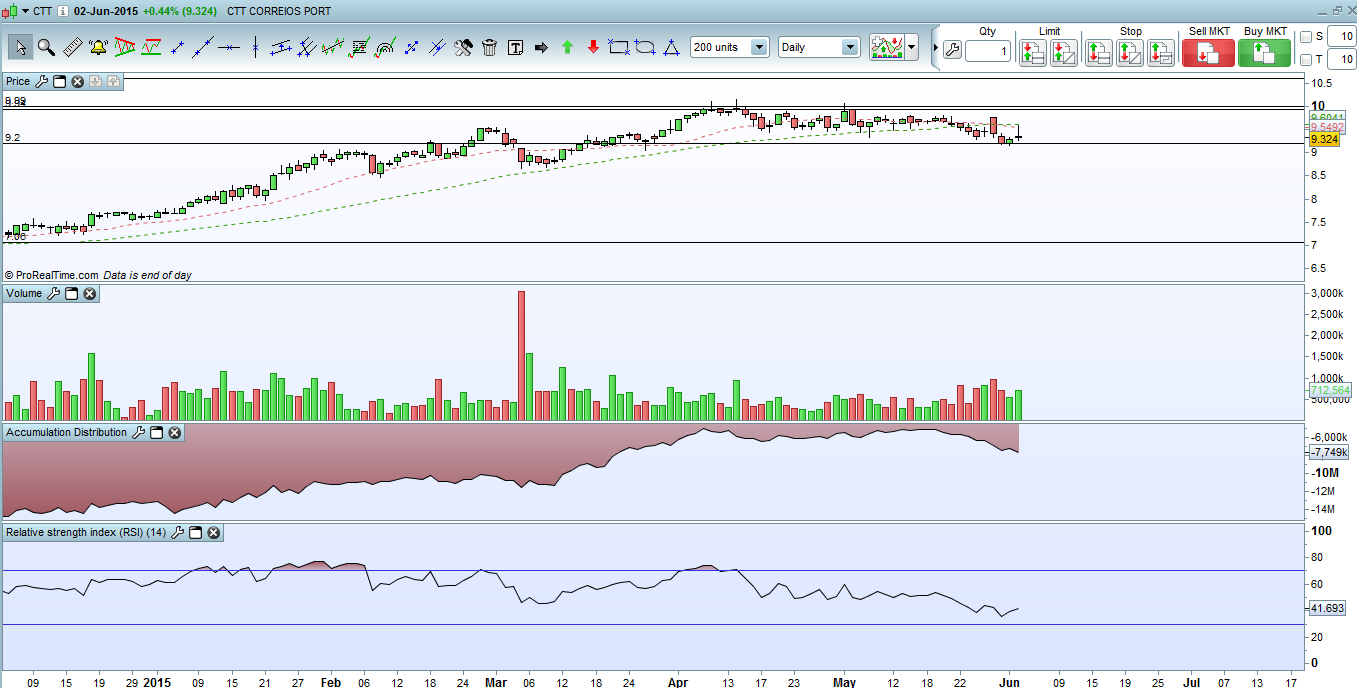Pick the ruler measurement tool
Image resolution: width=1357 pixels, height=688 pixels.
(72, 47)
